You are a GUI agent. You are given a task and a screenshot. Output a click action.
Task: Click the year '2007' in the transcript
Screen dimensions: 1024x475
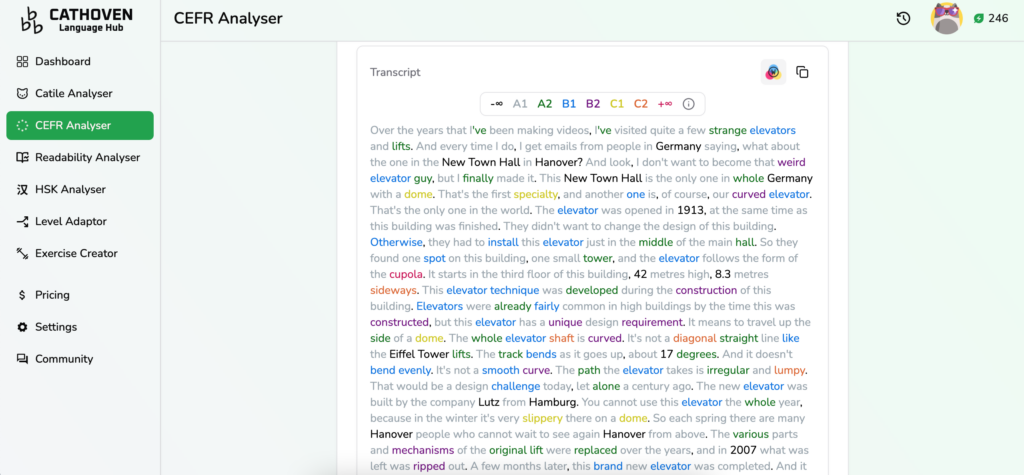point(744,450)
